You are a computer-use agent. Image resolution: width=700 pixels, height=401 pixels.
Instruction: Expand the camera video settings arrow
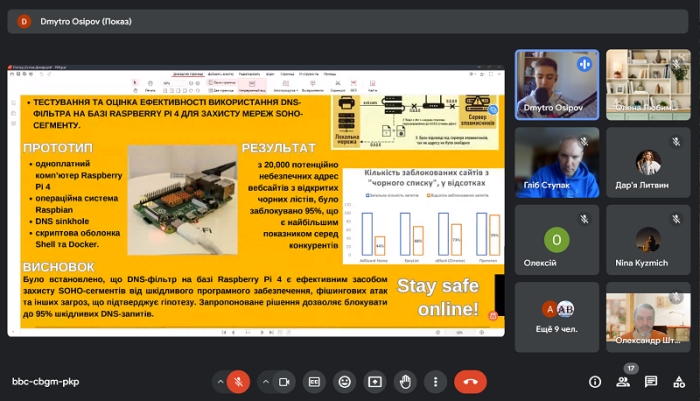[x=265, y=381]
